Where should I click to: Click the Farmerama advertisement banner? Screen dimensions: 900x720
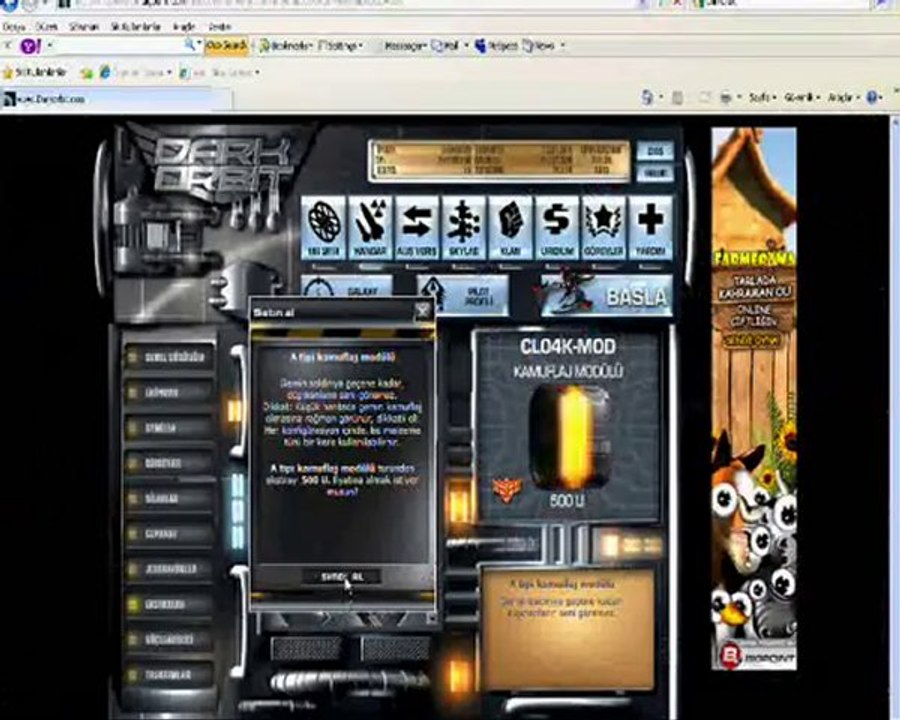click(x=754, y=398)
